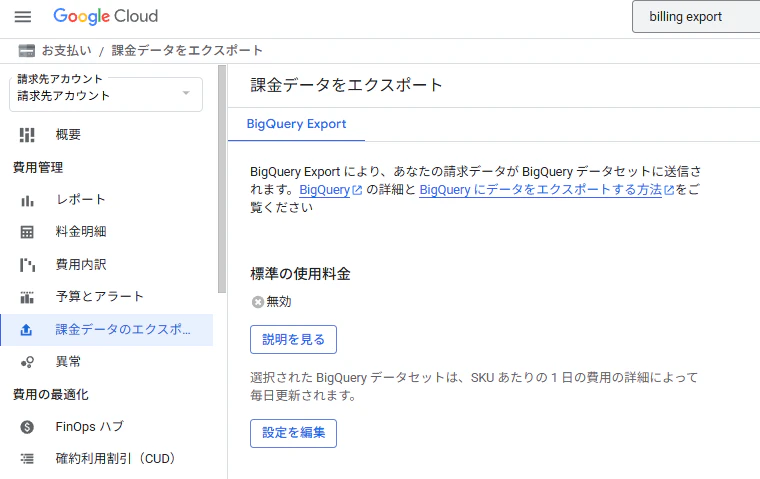
Task: Click the 概要 dashboard icon
Action: coord(27,135)
